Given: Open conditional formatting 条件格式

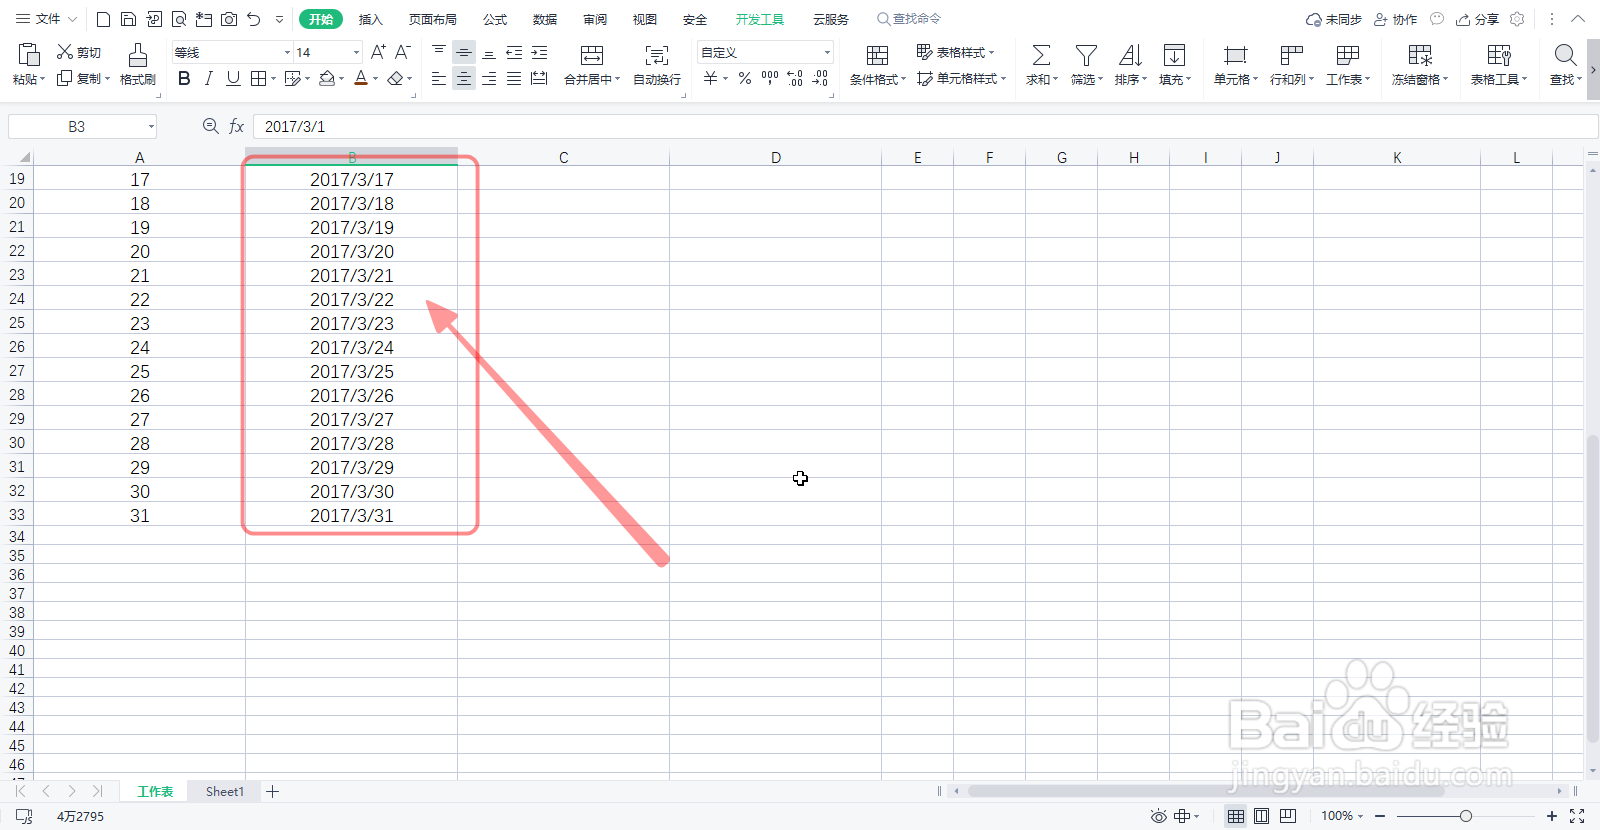Looking at the screenshot, I should (x=877, y=64).
